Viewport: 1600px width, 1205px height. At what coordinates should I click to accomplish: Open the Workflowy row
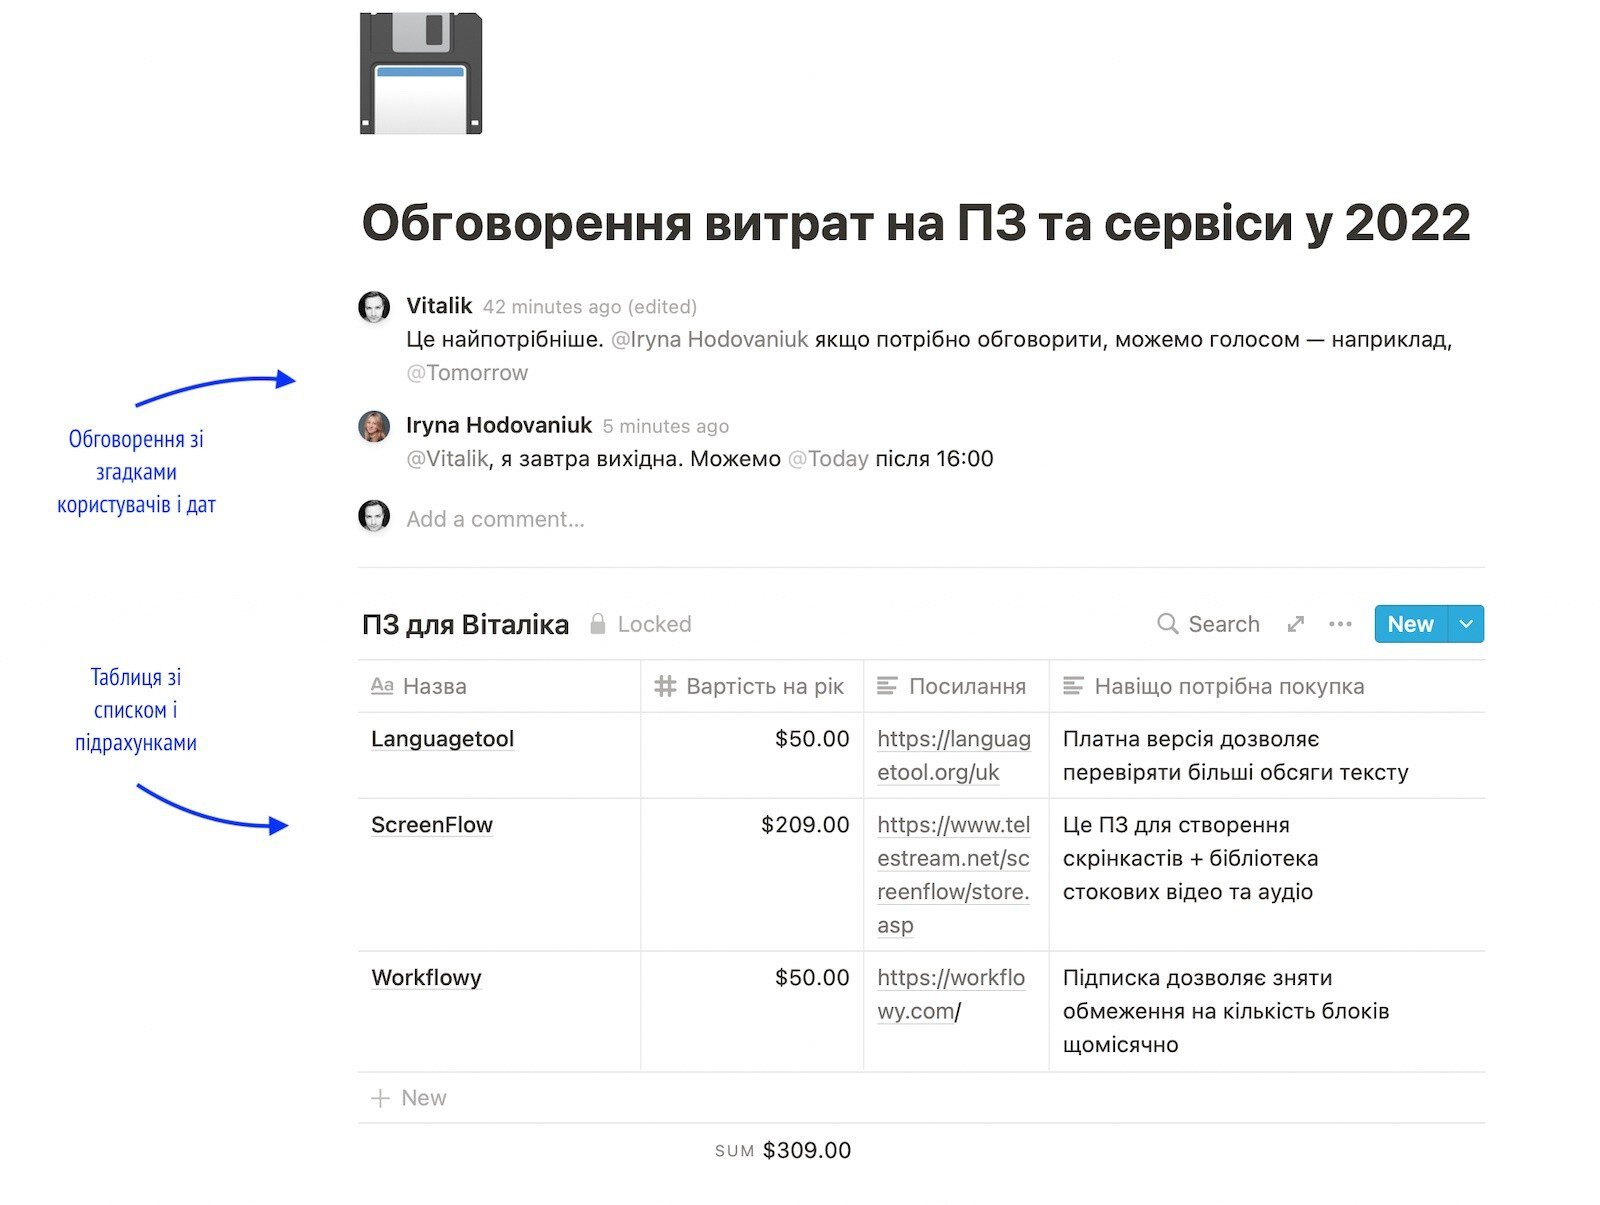pyautogui.click(x=426, y=978)
